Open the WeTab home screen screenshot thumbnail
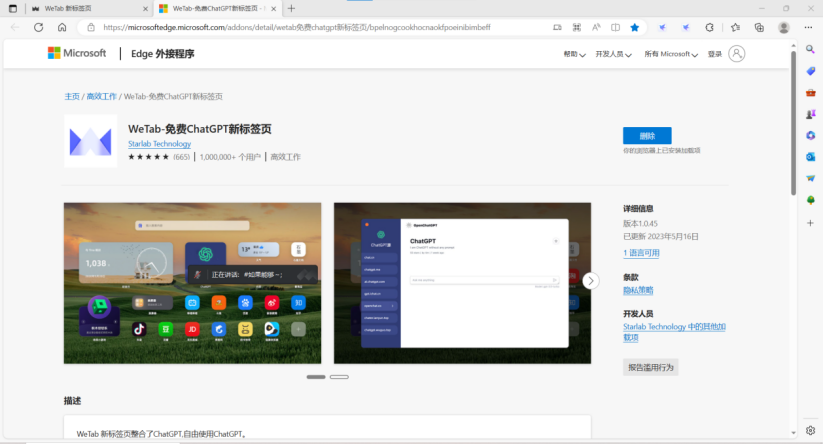 pos(192,283)
